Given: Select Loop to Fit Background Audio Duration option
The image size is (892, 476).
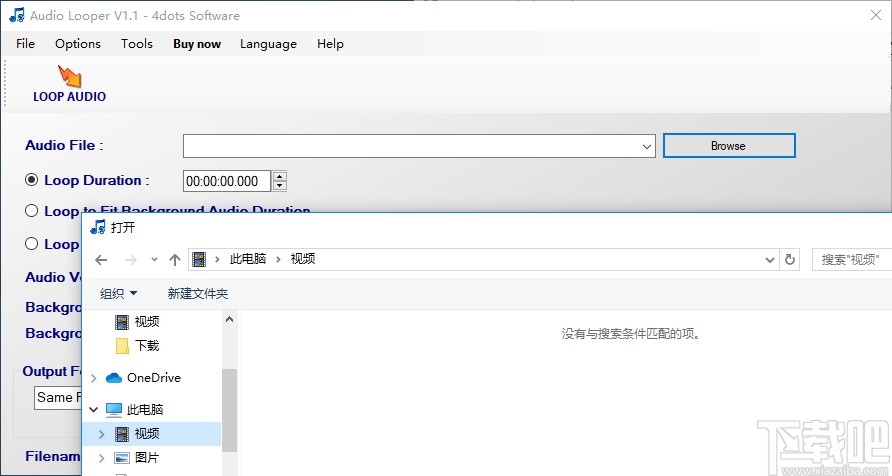Looking at the screenshot, I should (x=31, y=210).
